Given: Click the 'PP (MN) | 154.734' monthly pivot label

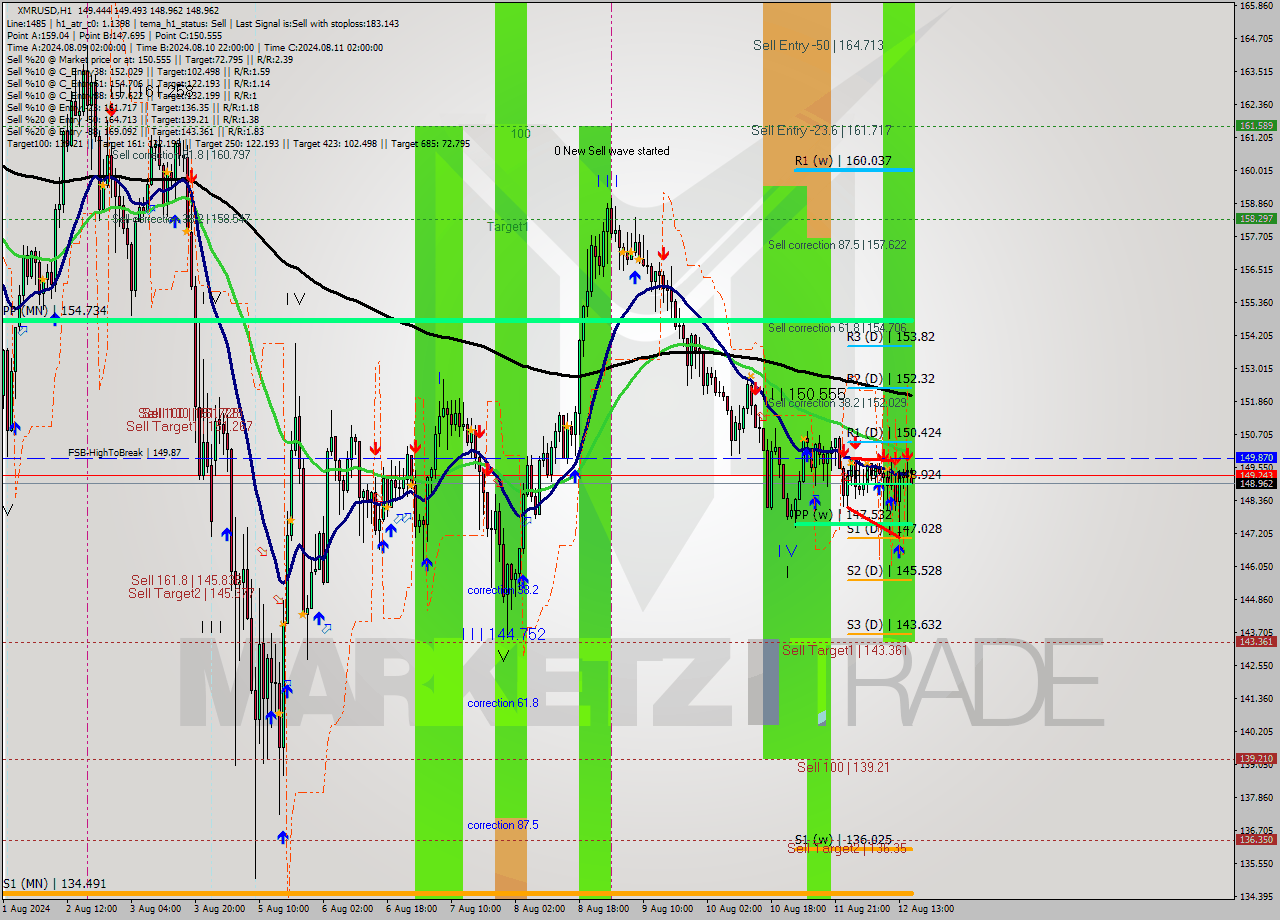Looking at the screenshot, I should (54, 311).
